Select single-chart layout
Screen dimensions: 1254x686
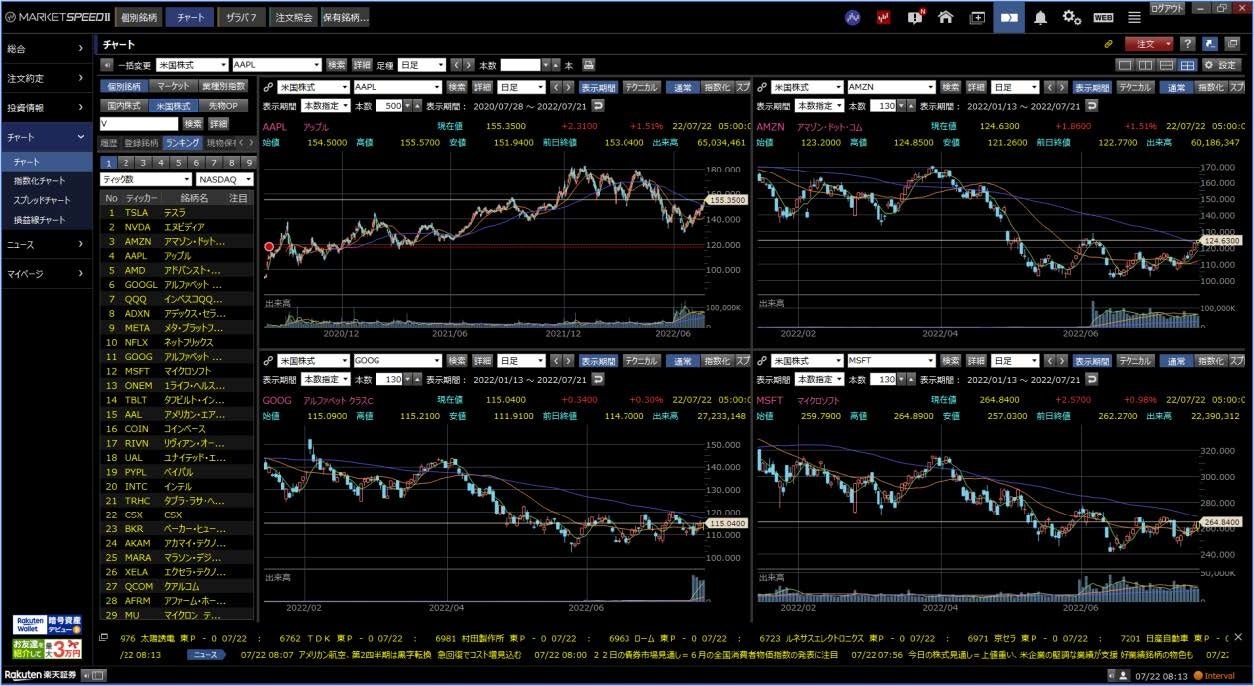1125,65
